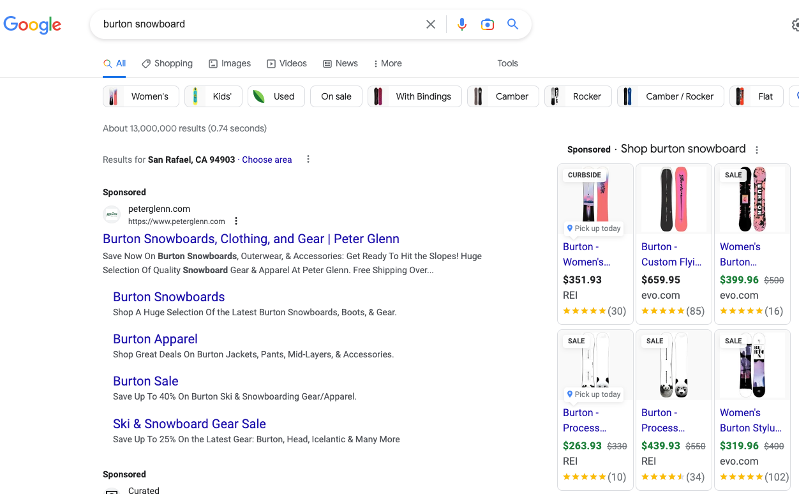800x495 pixels.
Task: Open Ski & Snowboard Gear Sale sitelink
Action: [x=189, y=424]
